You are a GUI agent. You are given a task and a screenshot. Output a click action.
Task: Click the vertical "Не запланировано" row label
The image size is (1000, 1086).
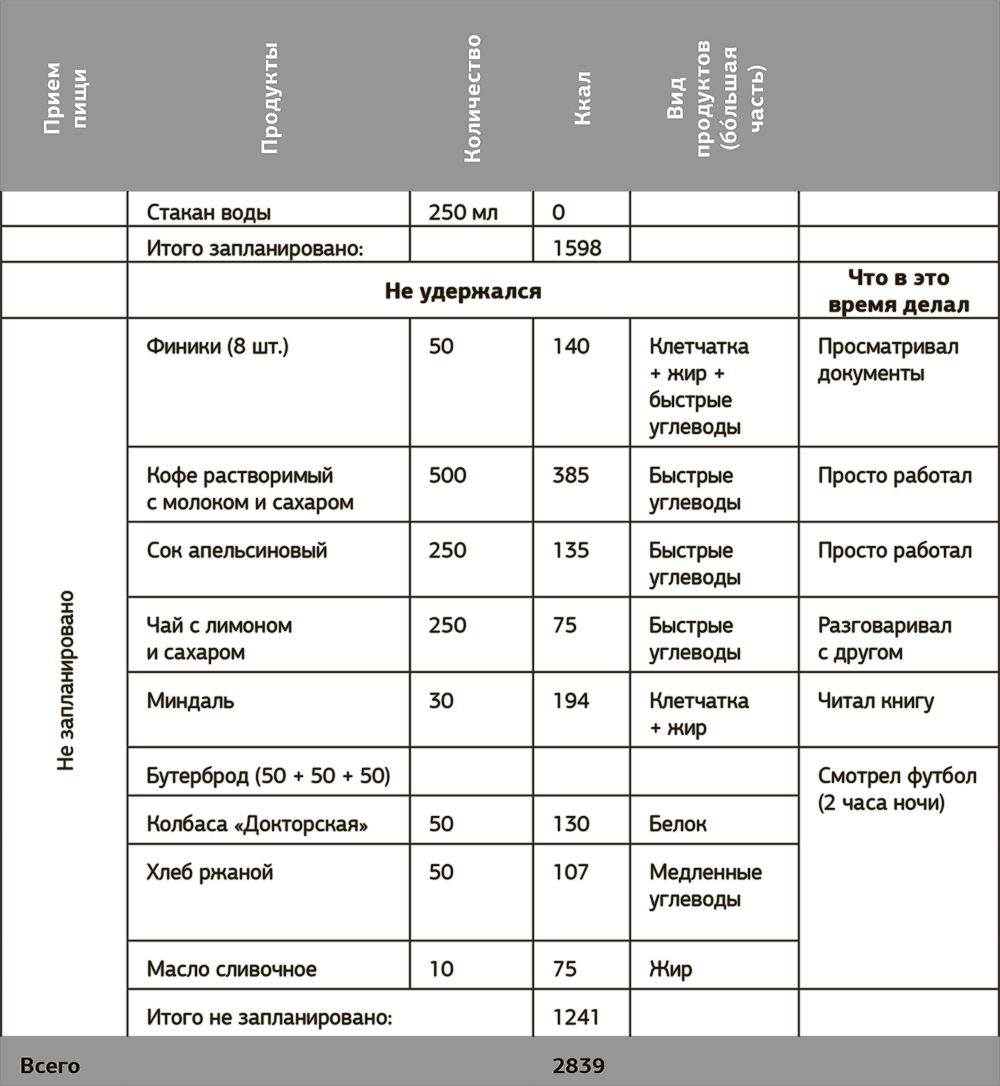(x=66, y=680)
